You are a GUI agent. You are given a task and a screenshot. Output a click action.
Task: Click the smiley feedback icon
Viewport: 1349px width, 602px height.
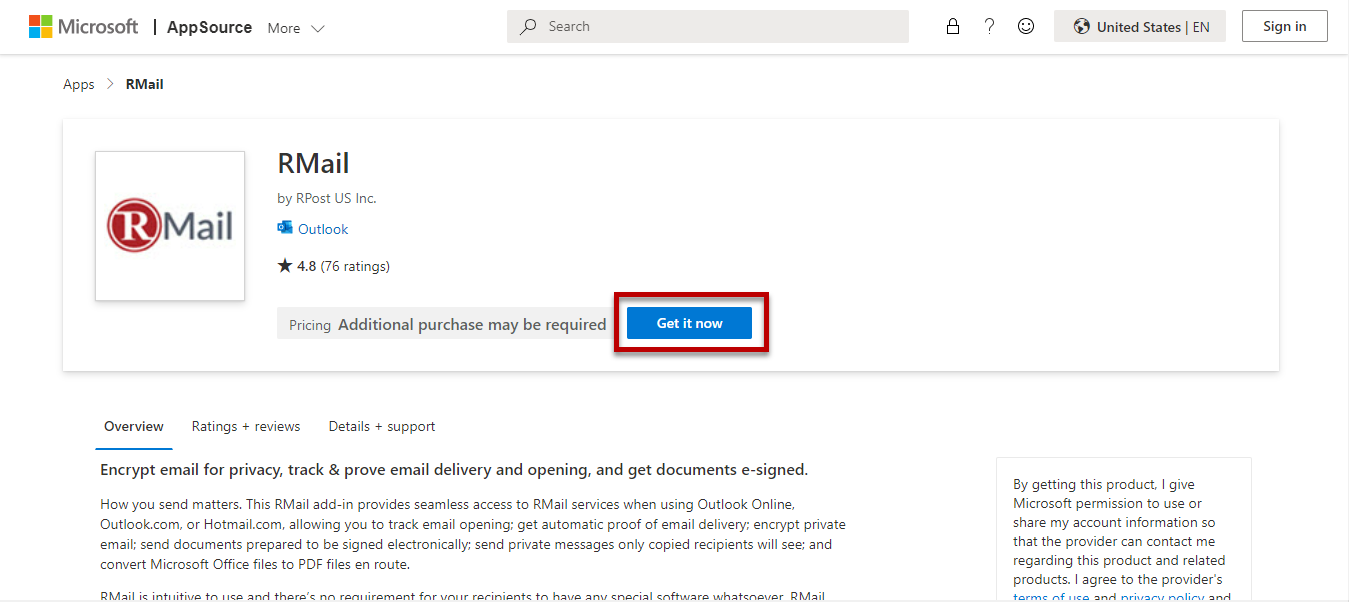pyautogui.click(x=1025, y=26)
